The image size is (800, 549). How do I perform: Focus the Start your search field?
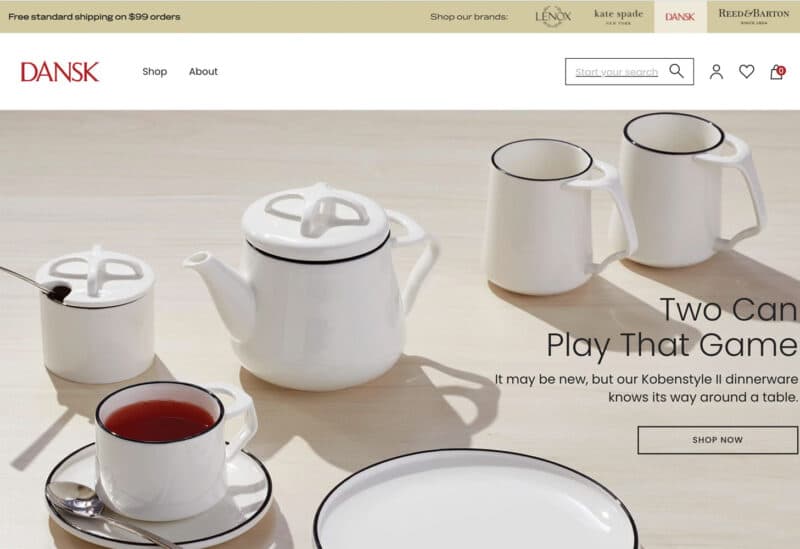pos(616,72)
